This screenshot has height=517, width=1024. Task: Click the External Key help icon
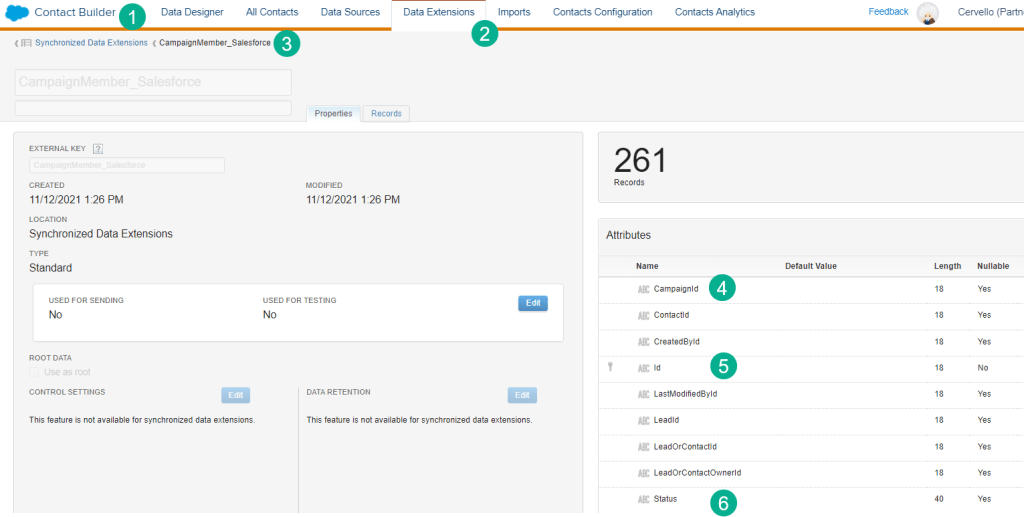98,148
